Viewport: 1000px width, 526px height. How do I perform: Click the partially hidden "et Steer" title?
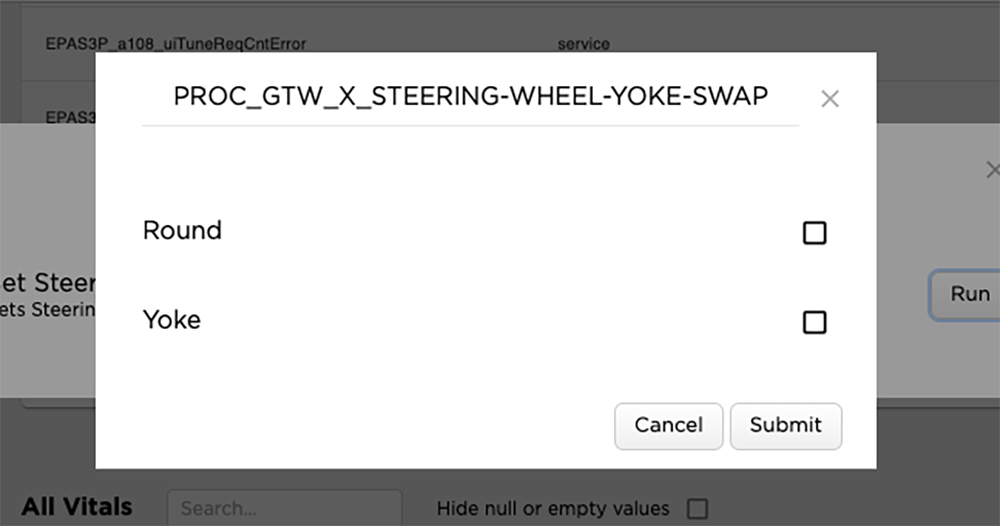48,283
